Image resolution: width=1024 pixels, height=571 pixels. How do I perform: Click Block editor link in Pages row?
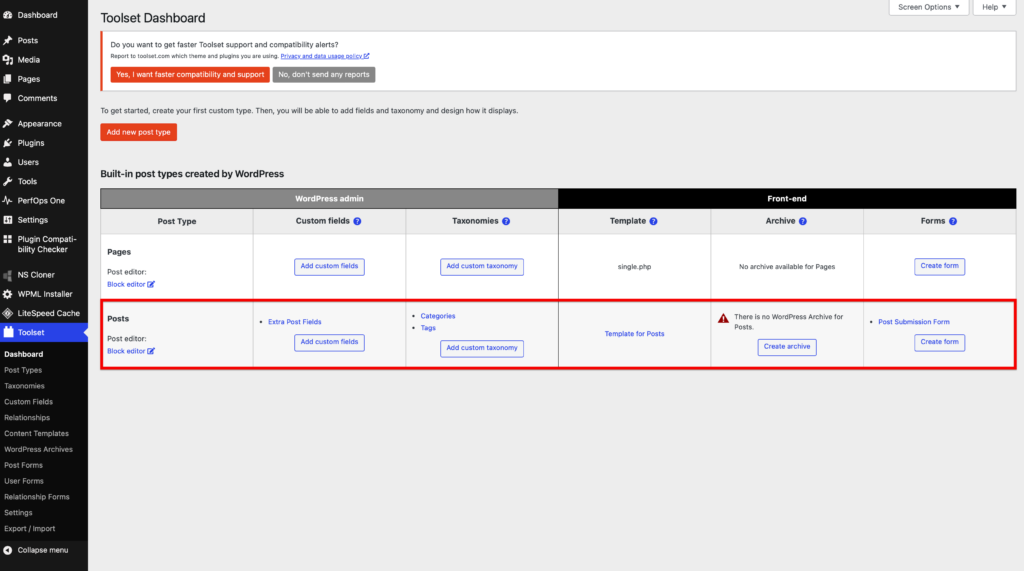click(x=126, y=284)
